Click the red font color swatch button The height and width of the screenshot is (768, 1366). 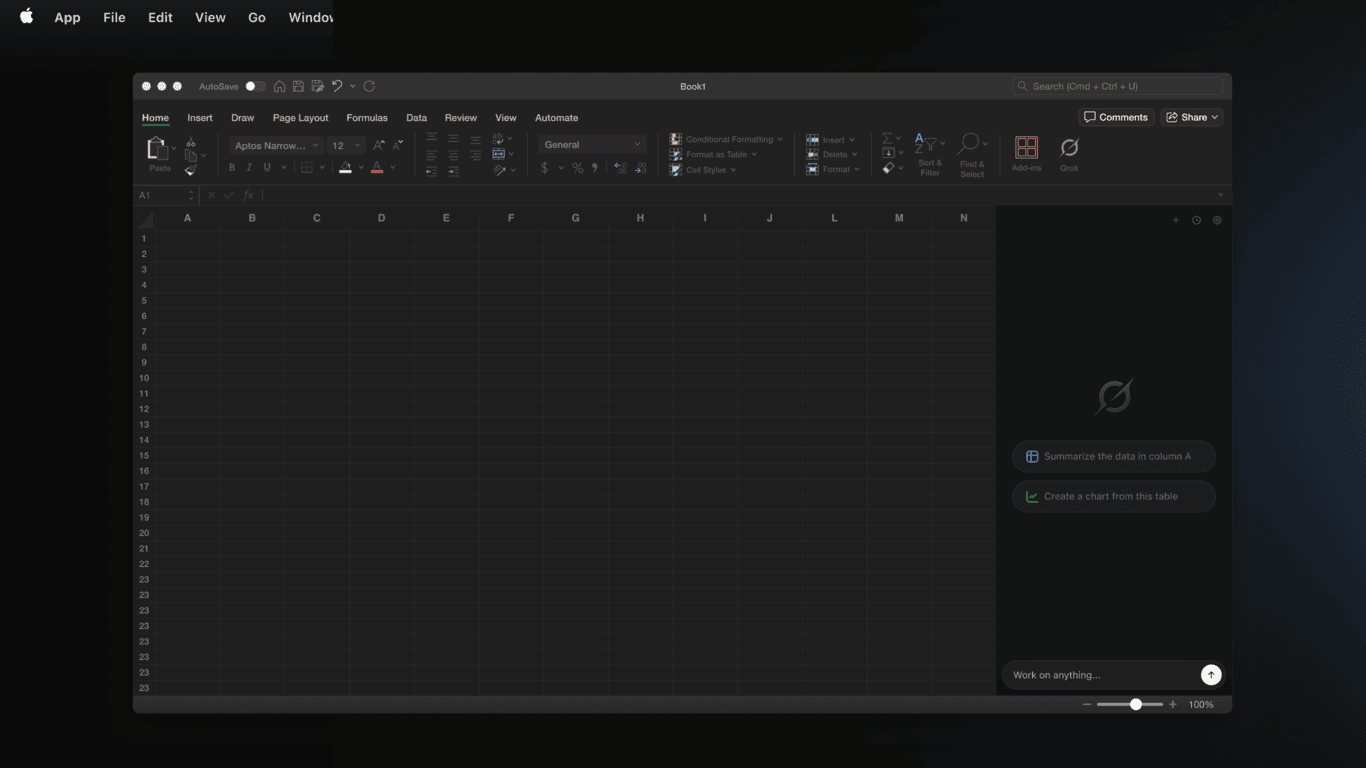coord(377,168)
